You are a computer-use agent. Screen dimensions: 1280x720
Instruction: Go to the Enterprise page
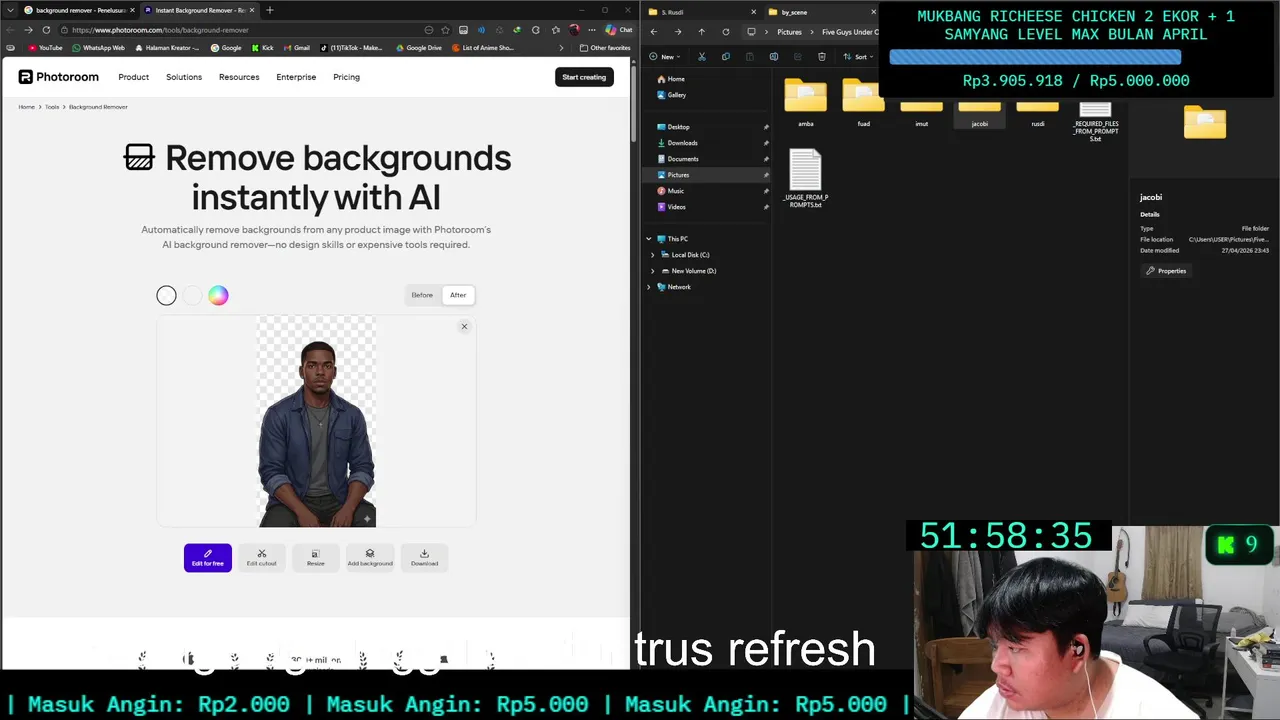coord(296,77)
